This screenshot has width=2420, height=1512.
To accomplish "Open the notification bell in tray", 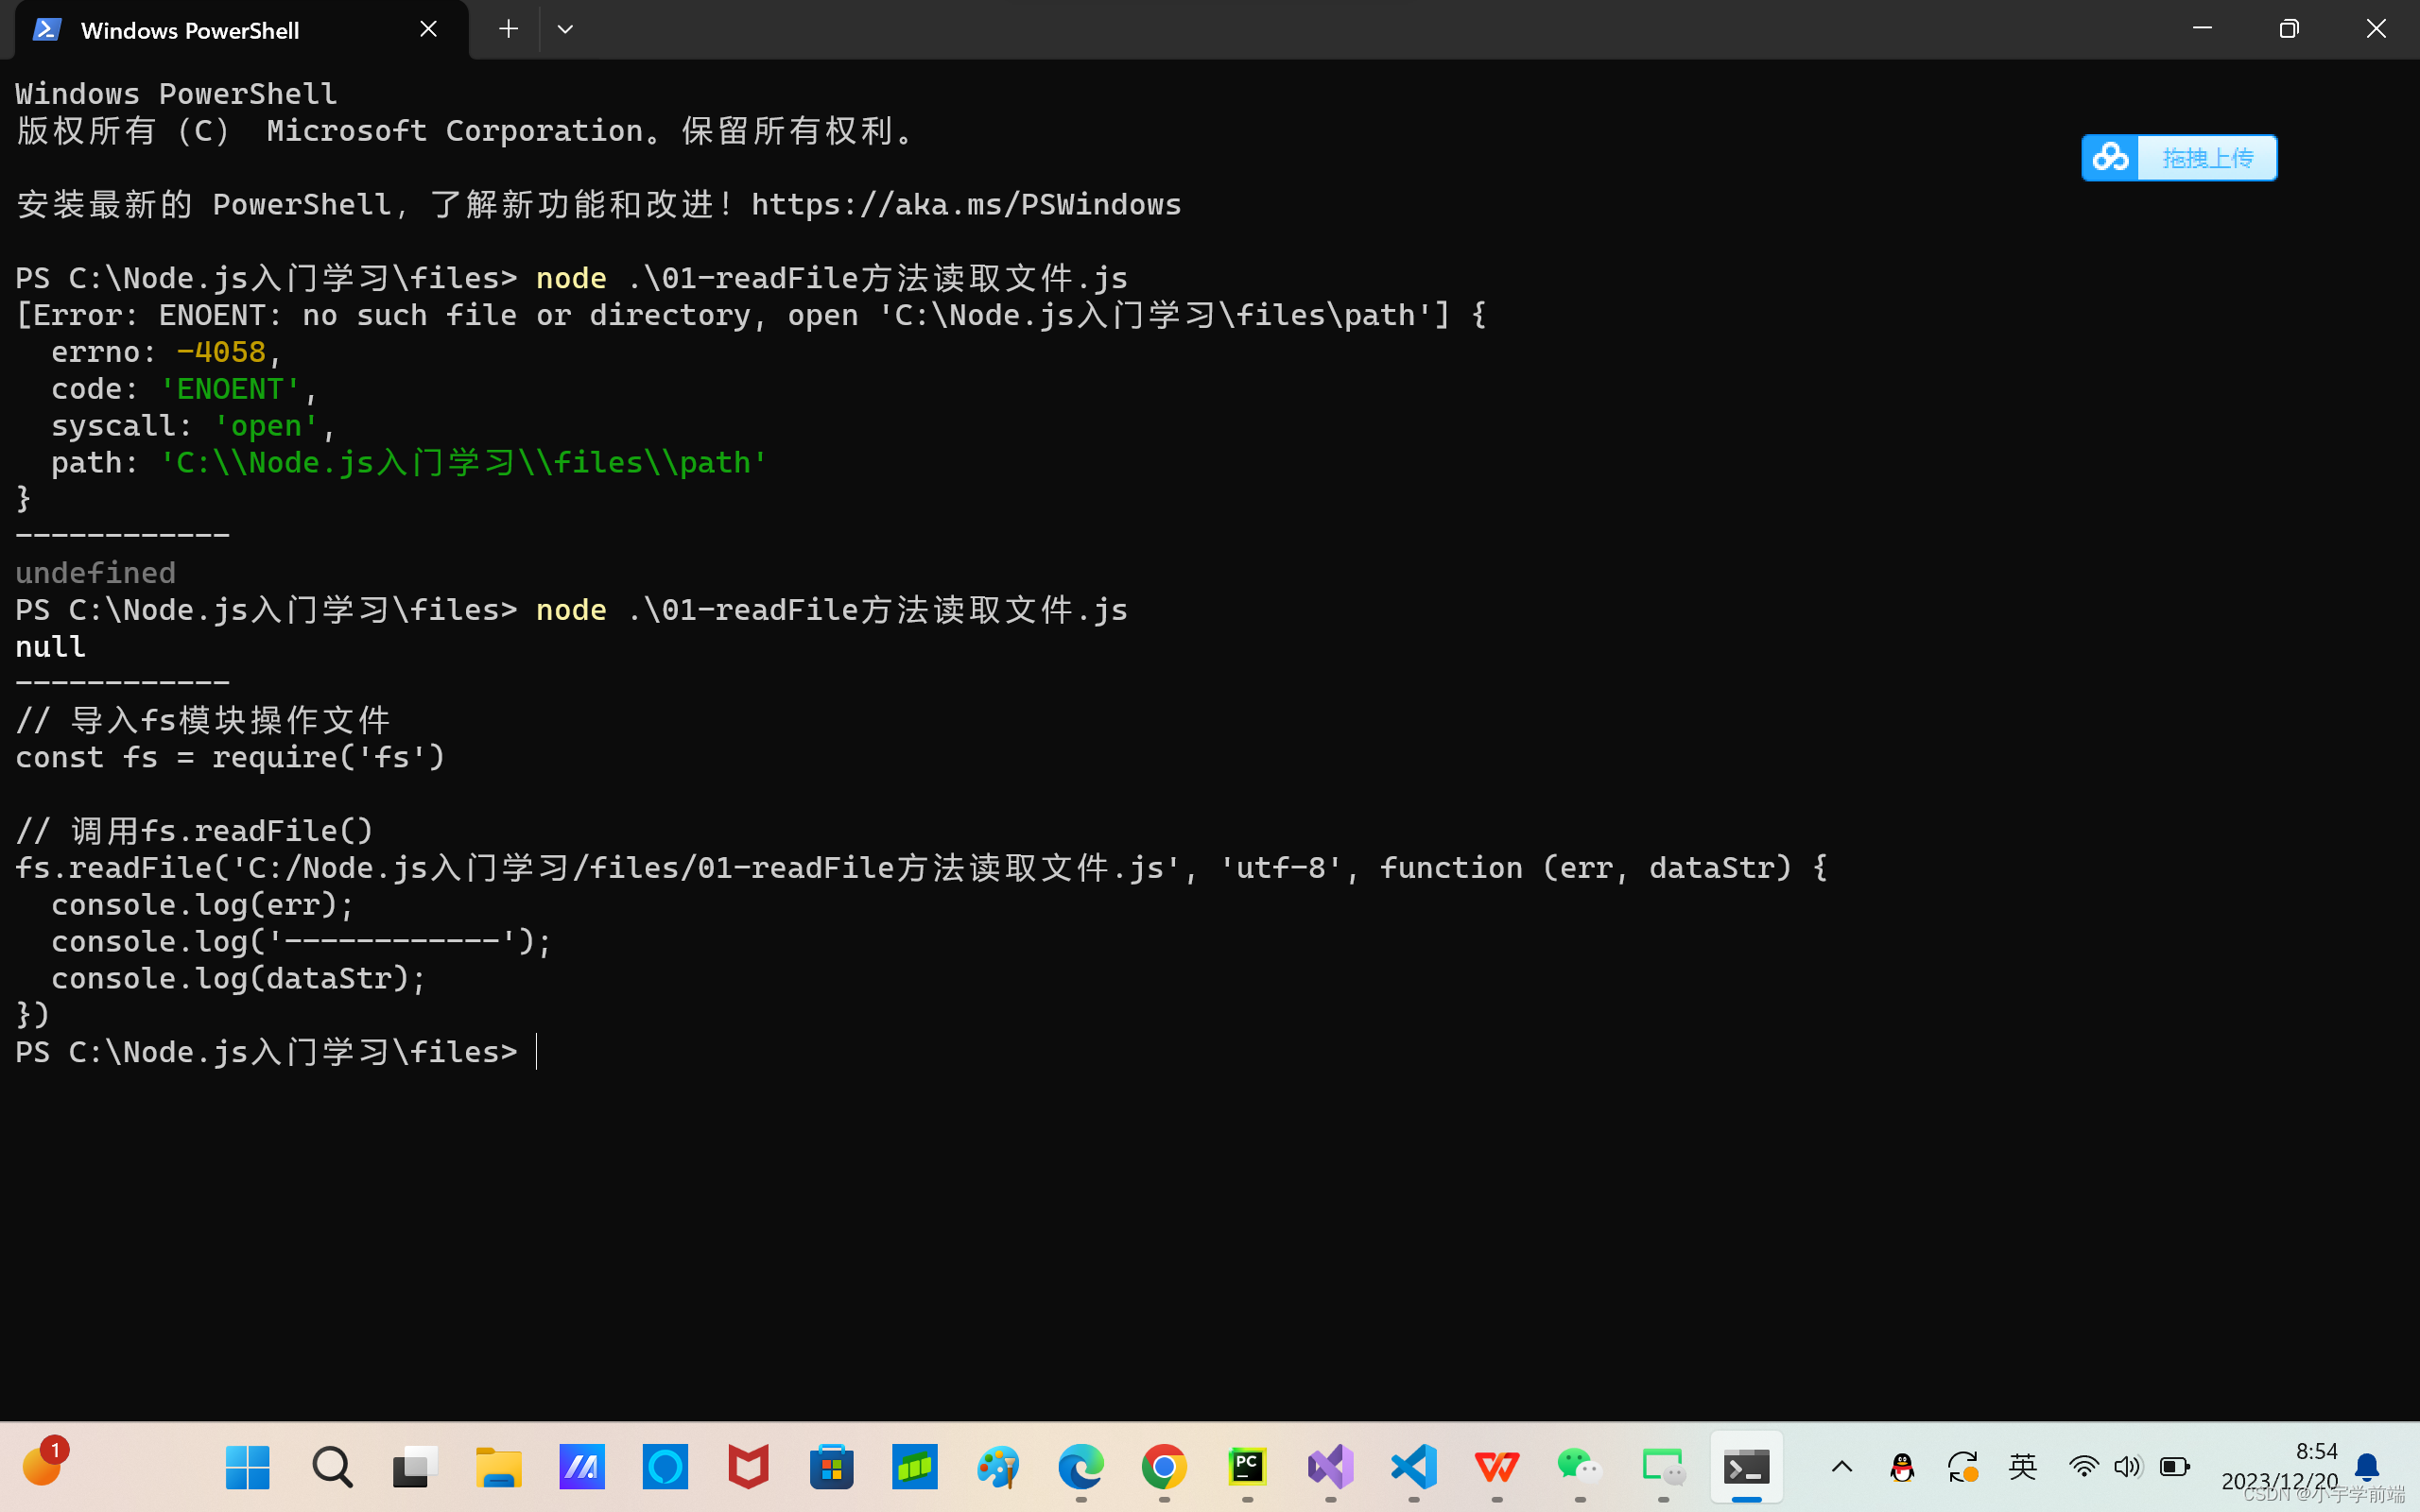I will (2366, 1467).
